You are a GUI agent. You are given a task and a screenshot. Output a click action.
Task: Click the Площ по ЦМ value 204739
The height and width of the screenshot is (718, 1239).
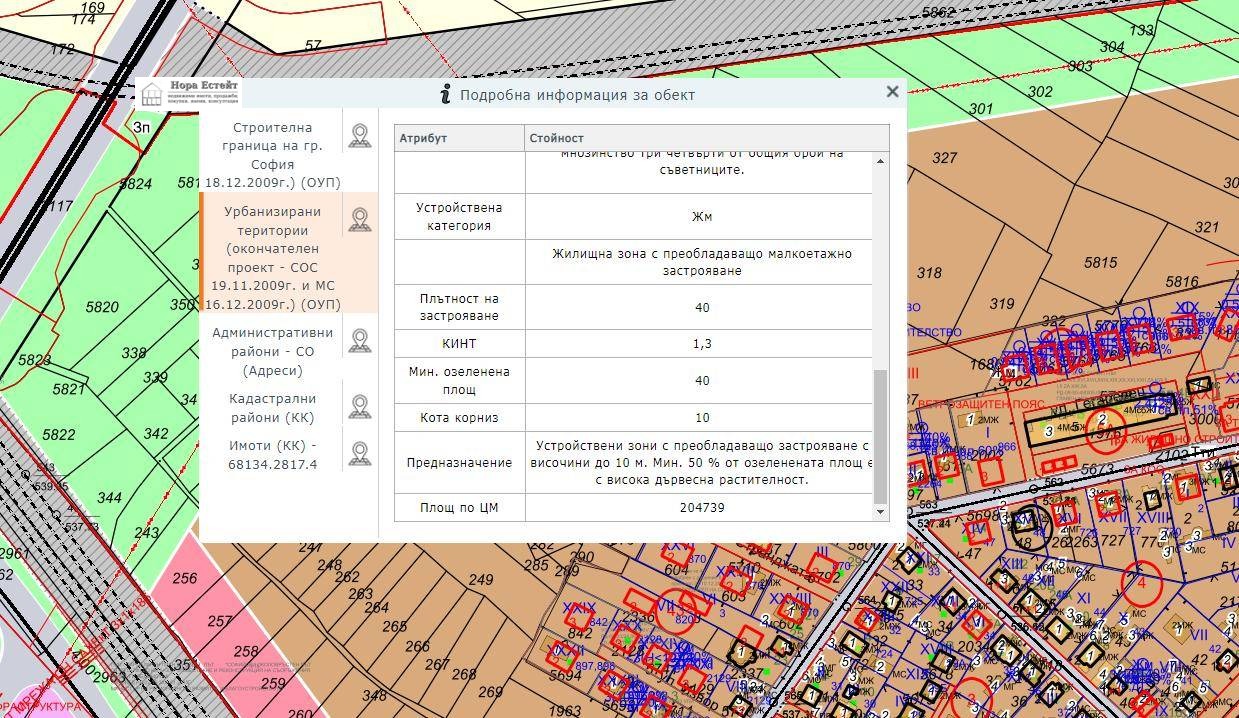pos(701,508)
